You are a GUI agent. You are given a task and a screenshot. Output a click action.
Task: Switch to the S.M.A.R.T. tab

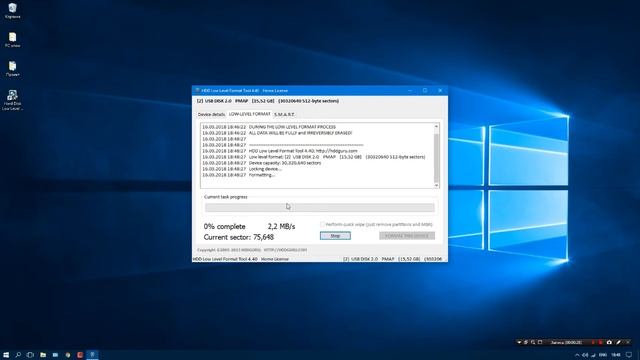(x=284, y=114)
